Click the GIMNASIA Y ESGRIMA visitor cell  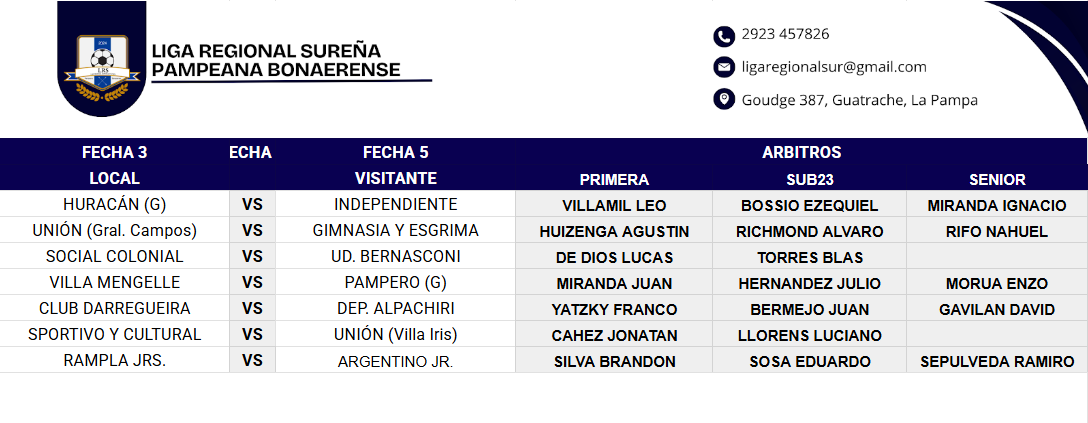[x=395, y=231]
